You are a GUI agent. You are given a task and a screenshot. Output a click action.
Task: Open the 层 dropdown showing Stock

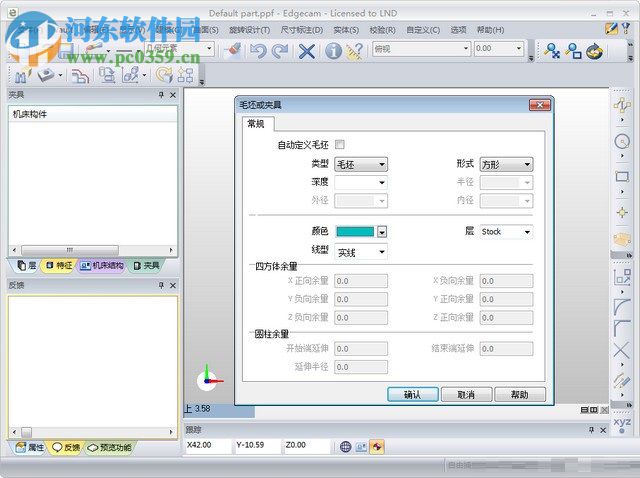tap(506, 232)
